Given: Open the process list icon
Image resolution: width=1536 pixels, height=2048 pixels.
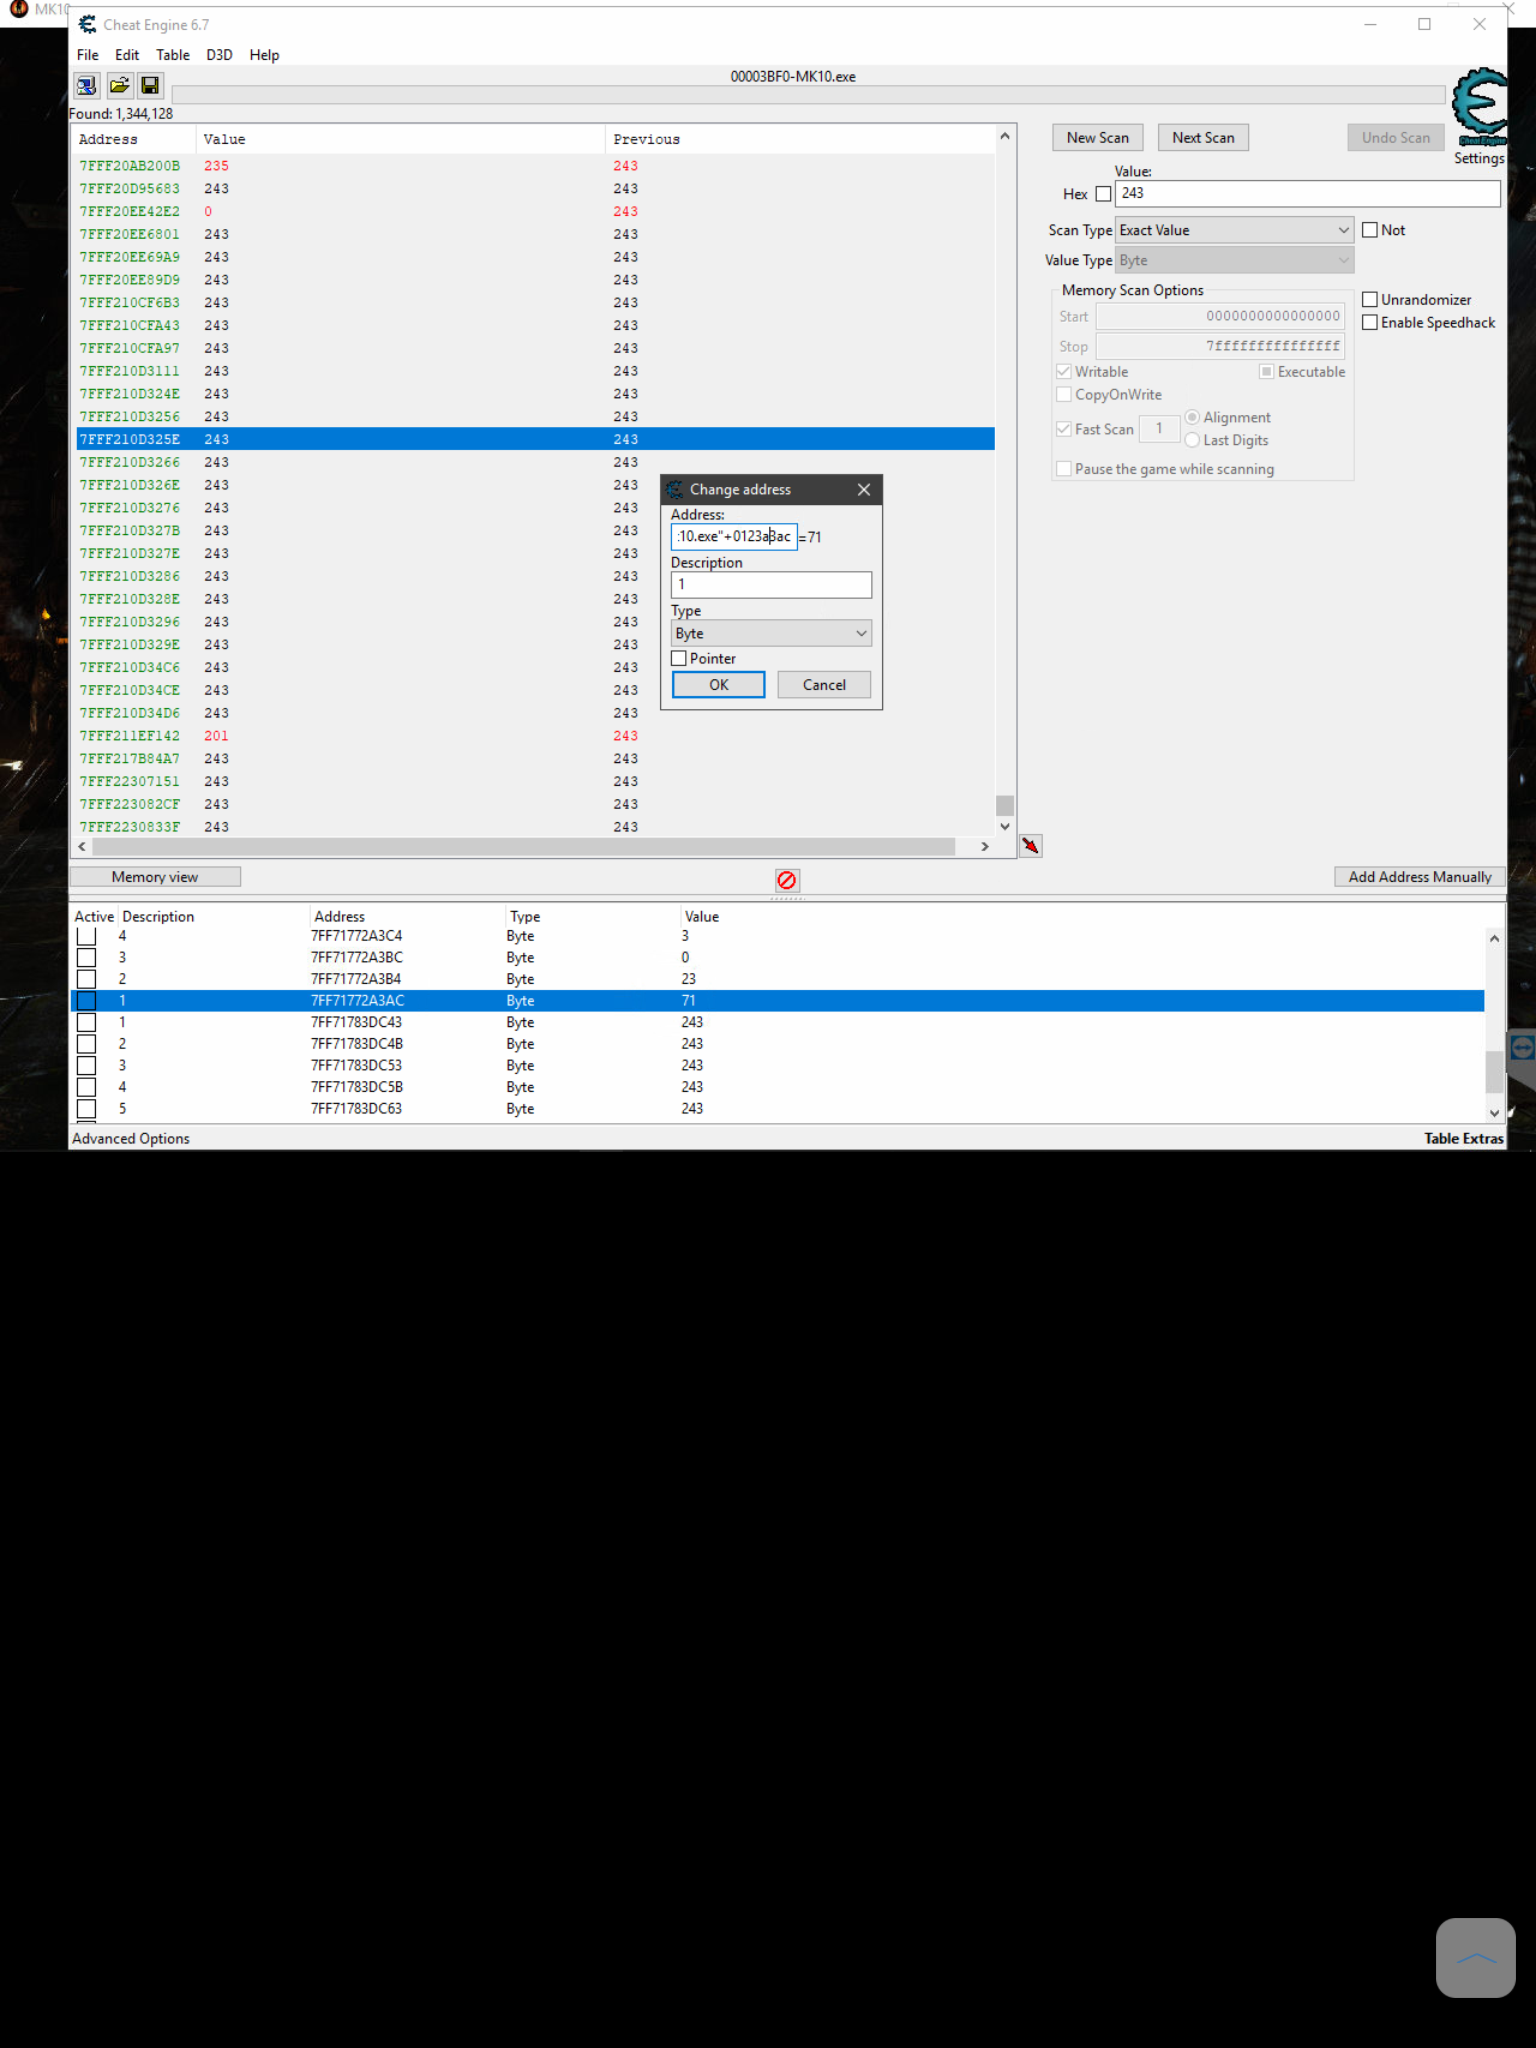Looking at the screenshot, I should 87,86.
